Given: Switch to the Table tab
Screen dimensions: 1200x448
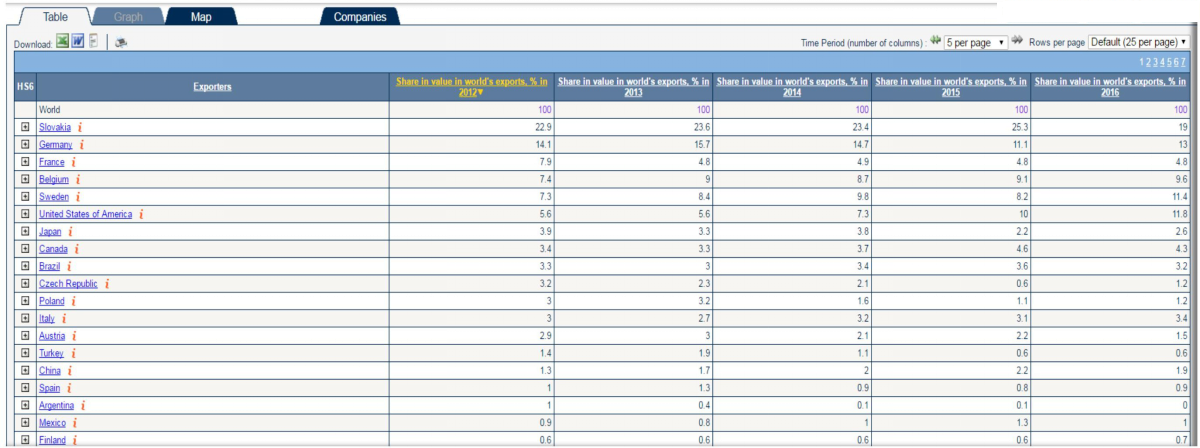Looking at the screenshot, I should point(54,17).
